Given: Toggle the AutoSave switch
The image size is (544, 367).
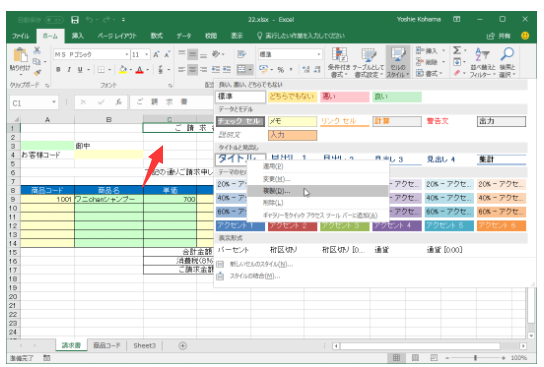Looking at the screenshot, I should 54,20.
